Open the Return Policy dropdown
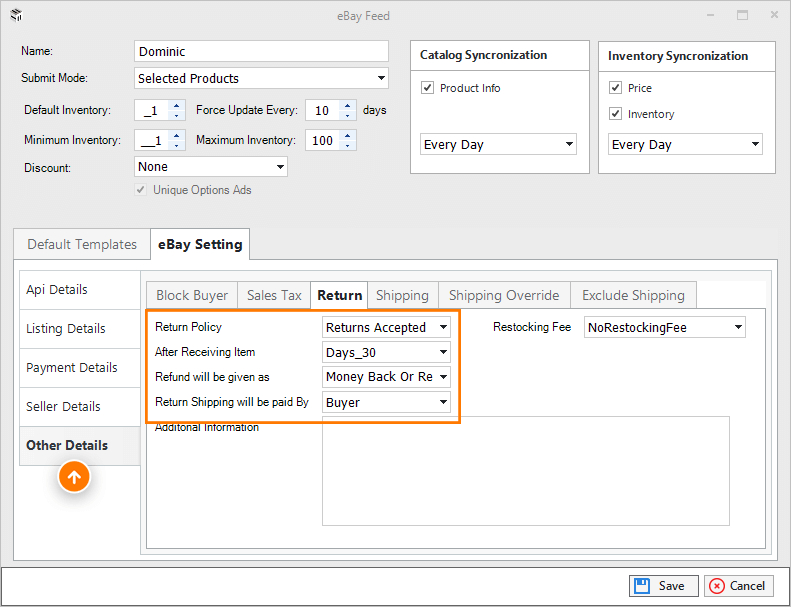The width and height of the screenshot is (791, 607). pyautogui.click(x=386, y=327)
